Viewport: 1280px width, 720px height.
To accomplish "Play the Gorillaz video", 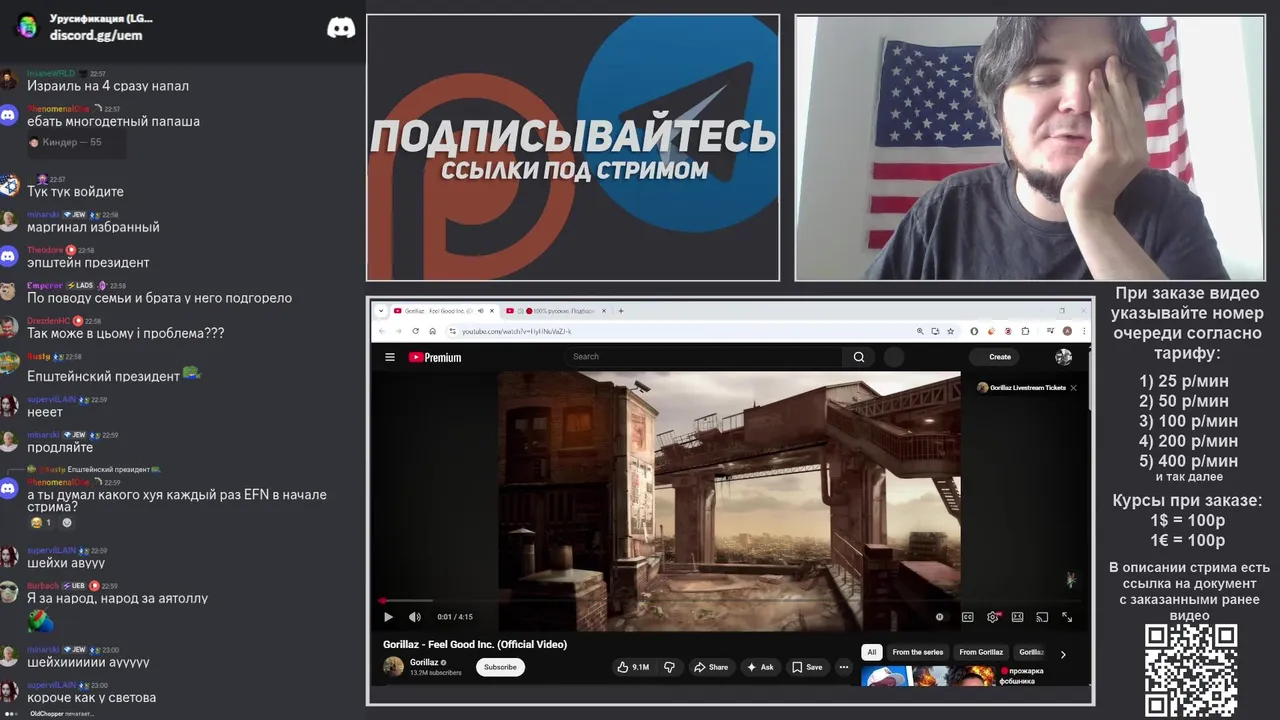I will coord(388,617).
